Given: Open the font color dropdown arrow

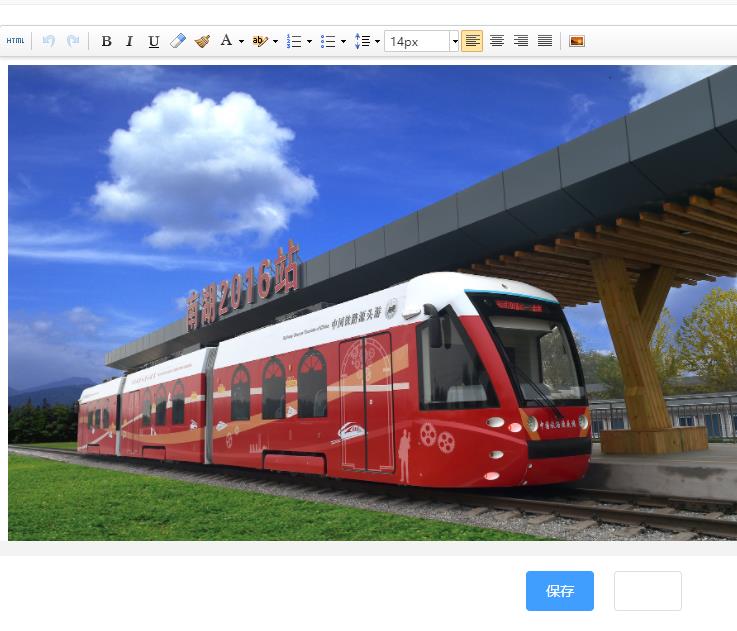Looking at the screenshot, I should [x=241, y=42].
